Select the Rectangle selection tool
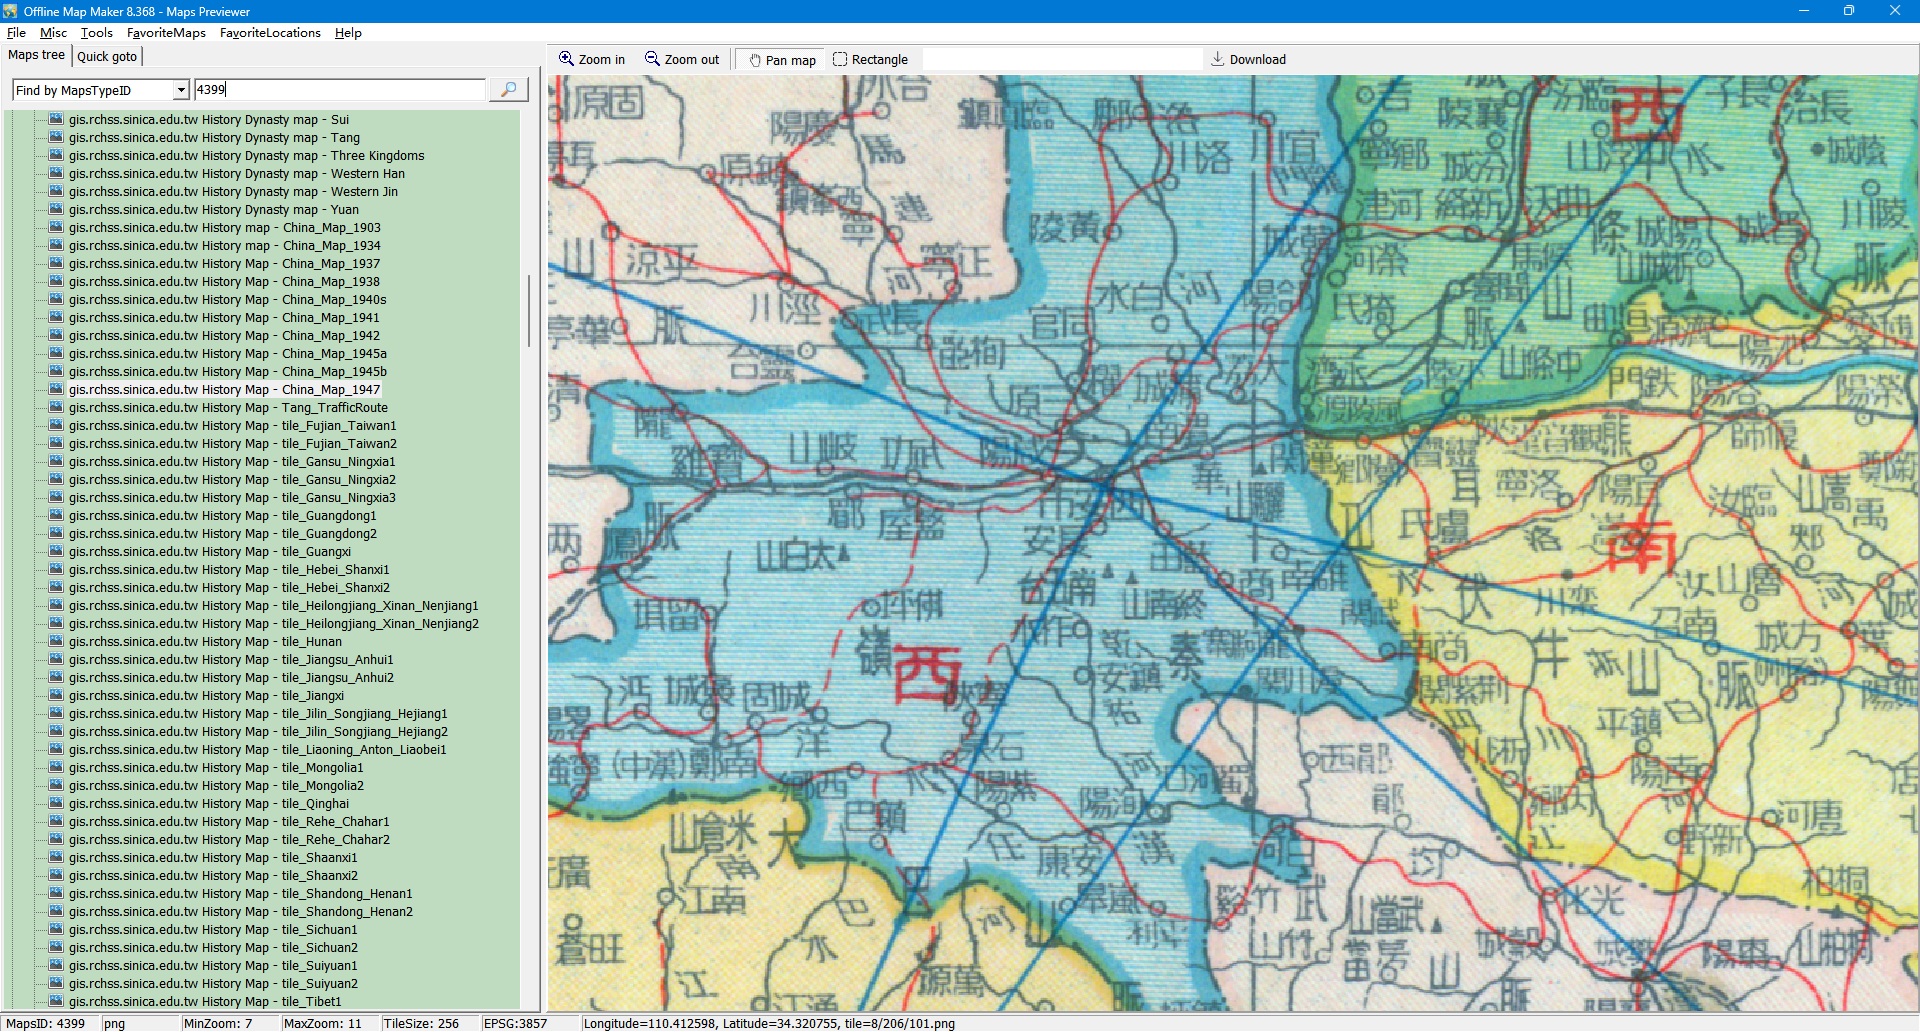 click(870, 60)
